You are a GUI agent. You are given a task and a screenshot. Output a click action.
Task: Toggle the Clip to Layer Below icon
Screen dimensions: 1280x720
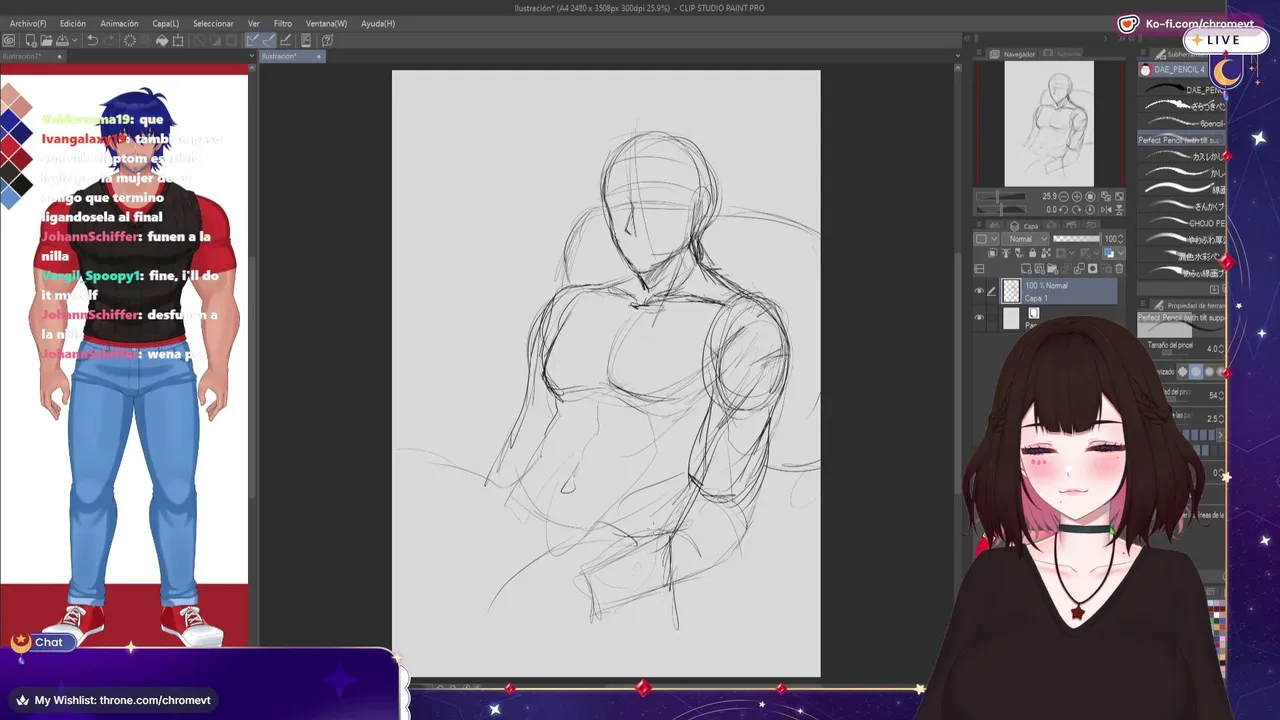coord(992,254)
